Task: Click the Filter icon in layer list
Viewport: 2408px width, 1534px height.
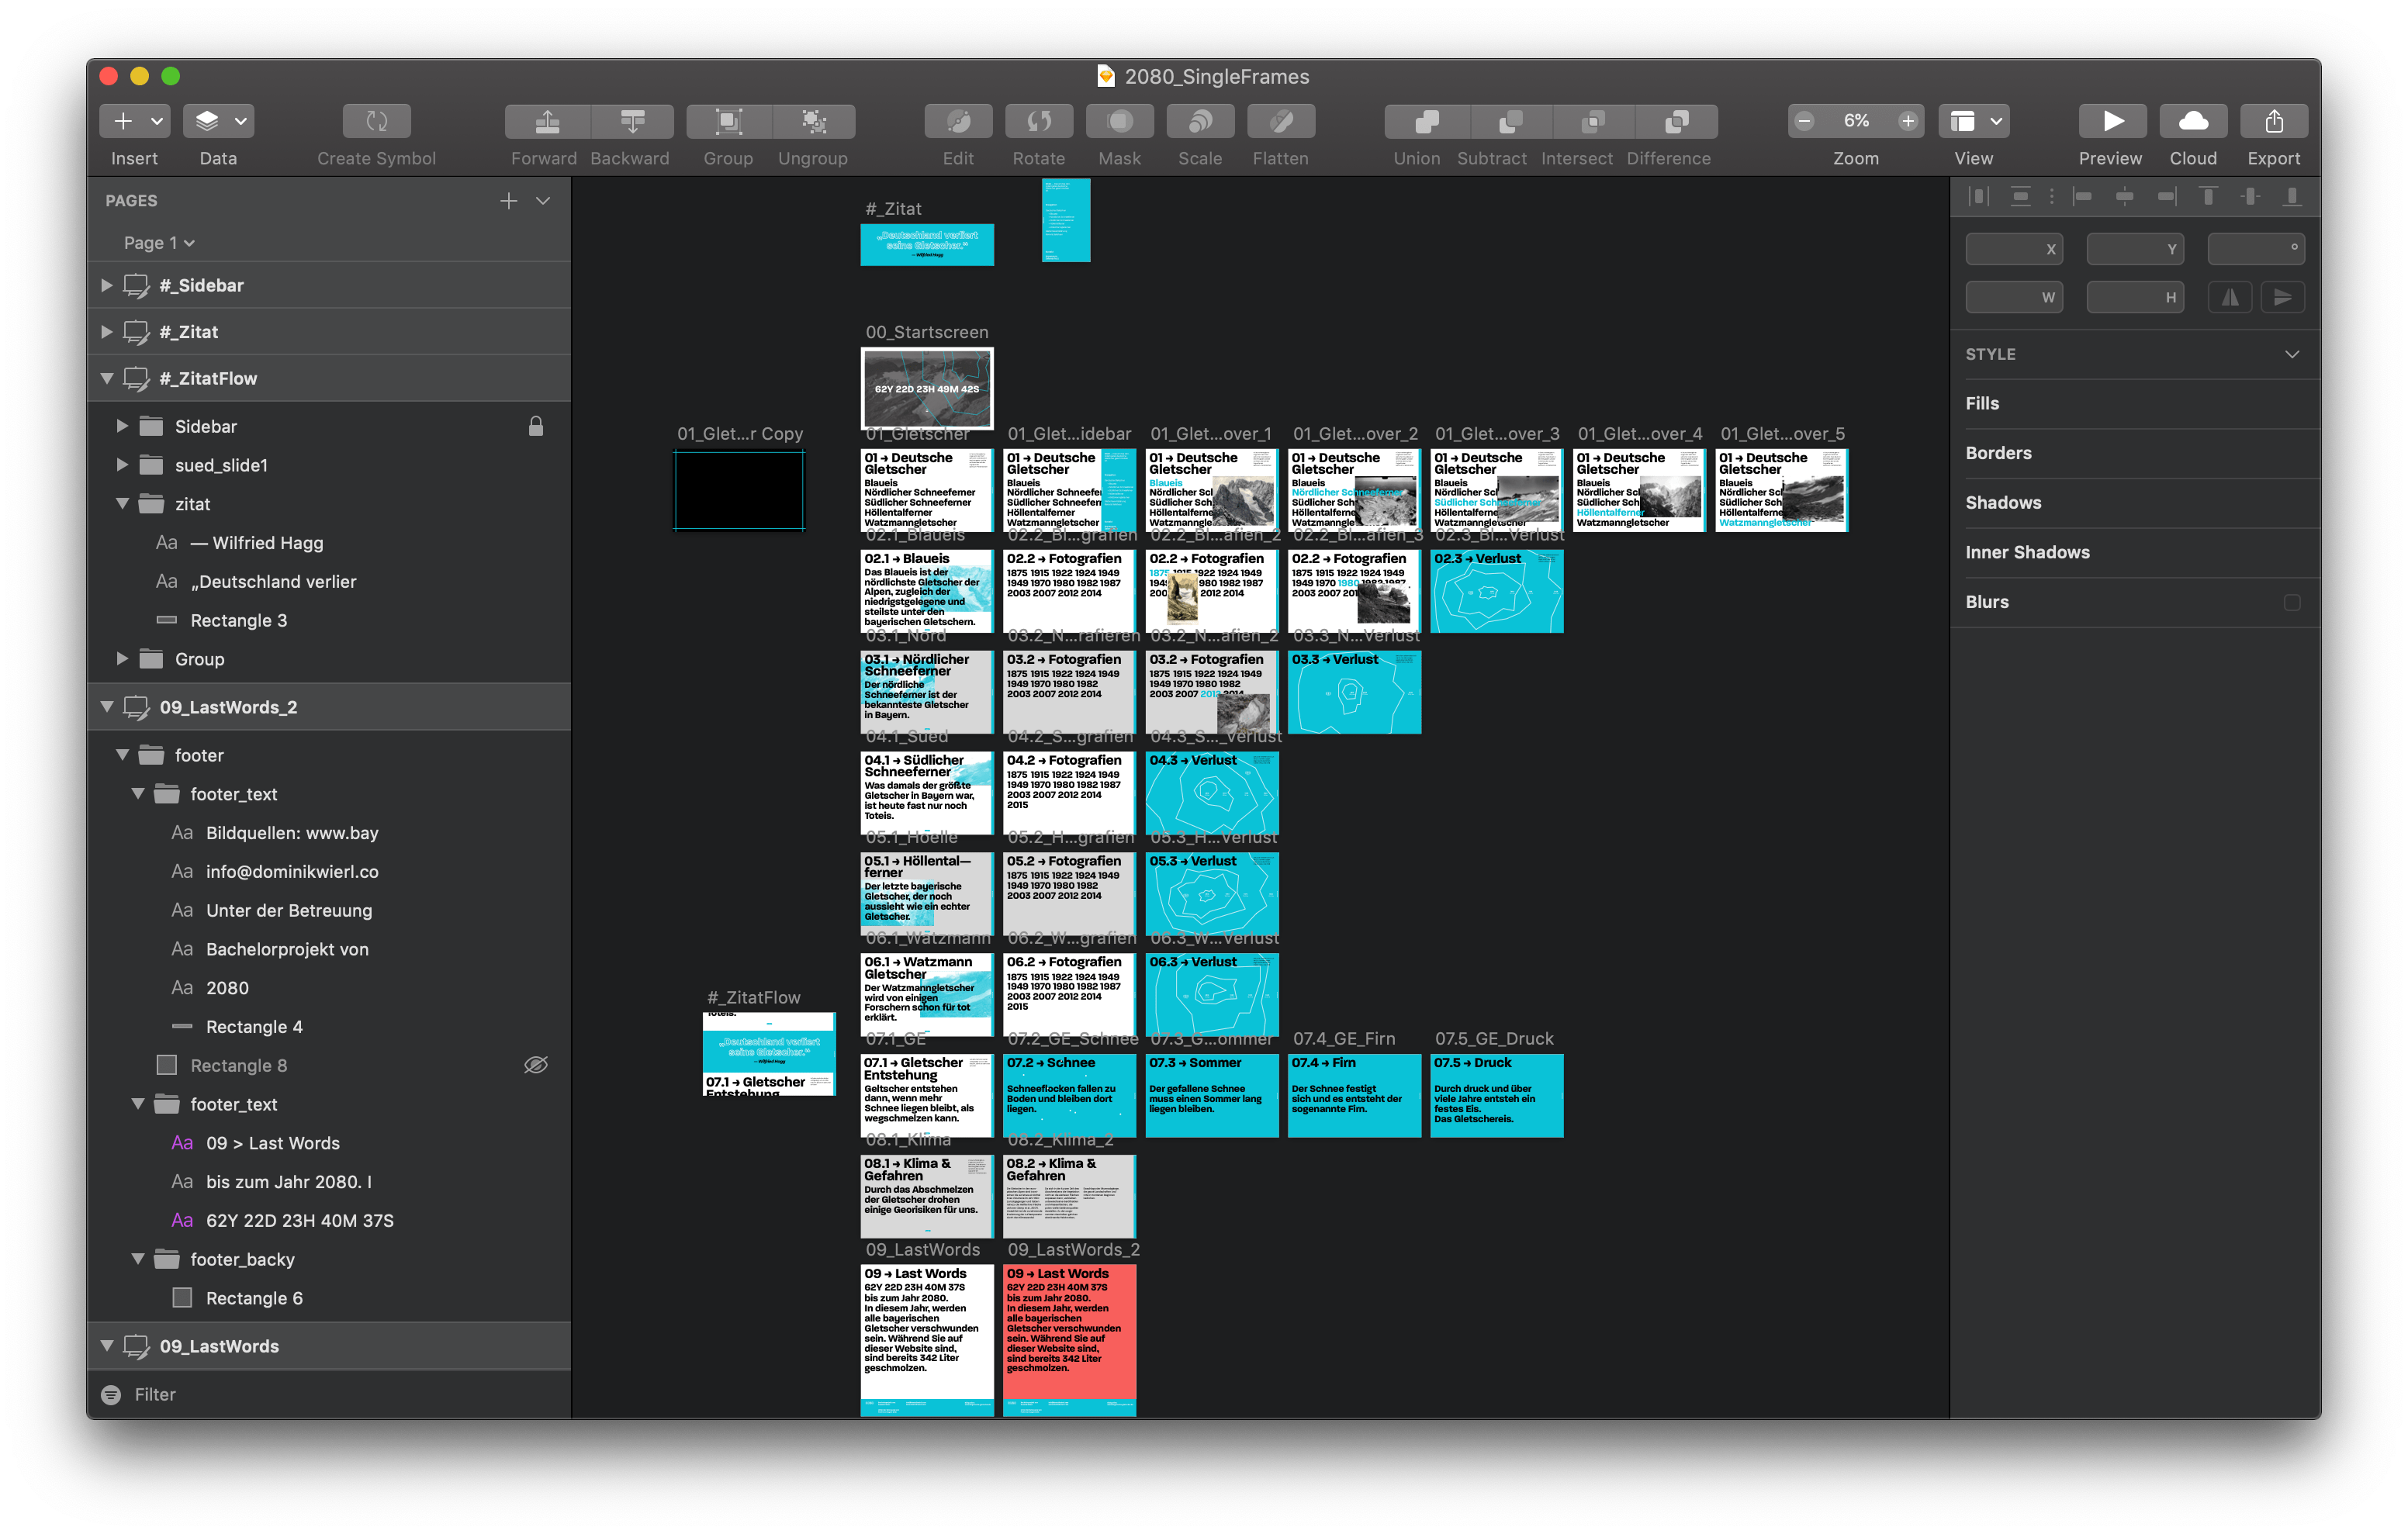Action: pos(111,1394)
